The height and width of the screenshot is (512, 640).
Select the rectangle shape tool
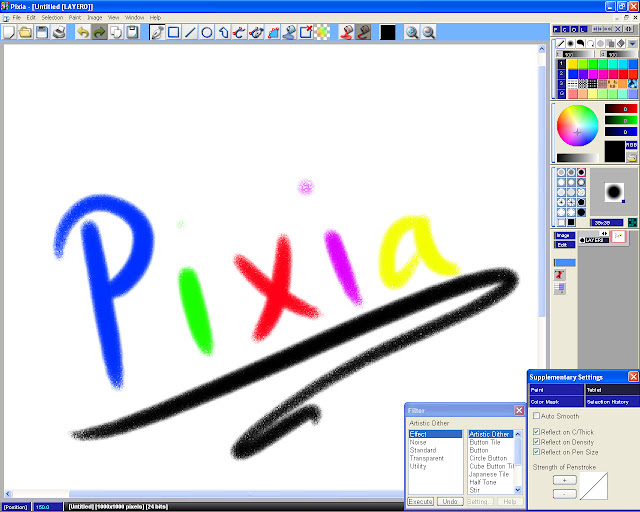tap(174, 32)
